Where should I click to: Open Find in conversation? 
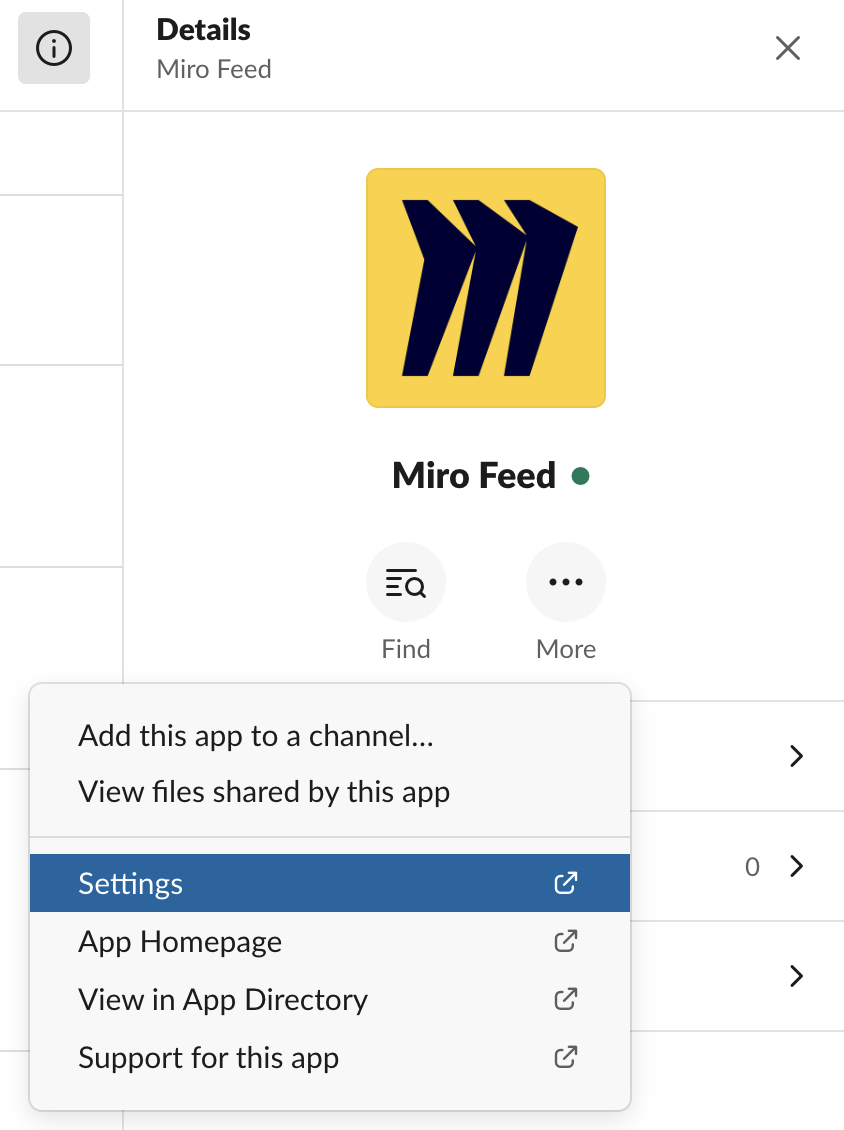[x=406, y=583]
